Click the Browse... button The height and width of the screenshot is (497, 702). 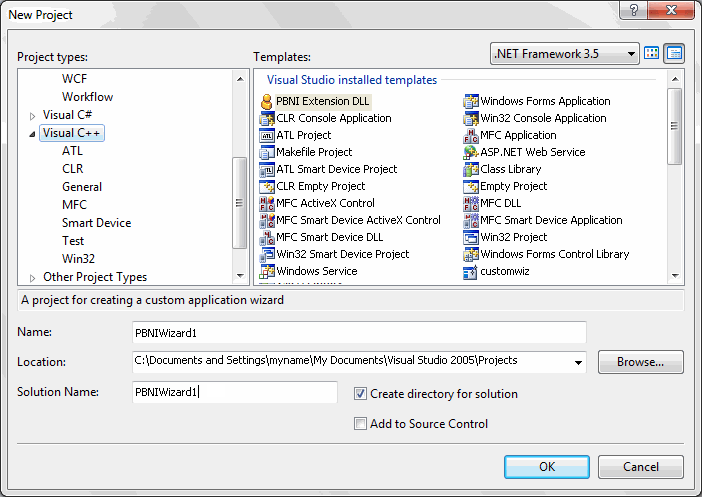click(x=640, y=361)
